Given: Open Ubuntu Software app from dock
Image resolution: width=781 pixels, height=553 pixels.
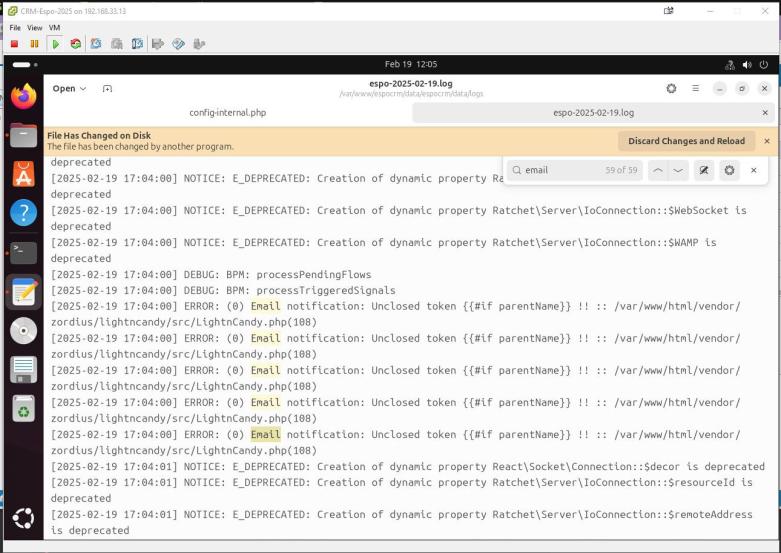Looking at the screenshot, I should click(x=23, y=173).
